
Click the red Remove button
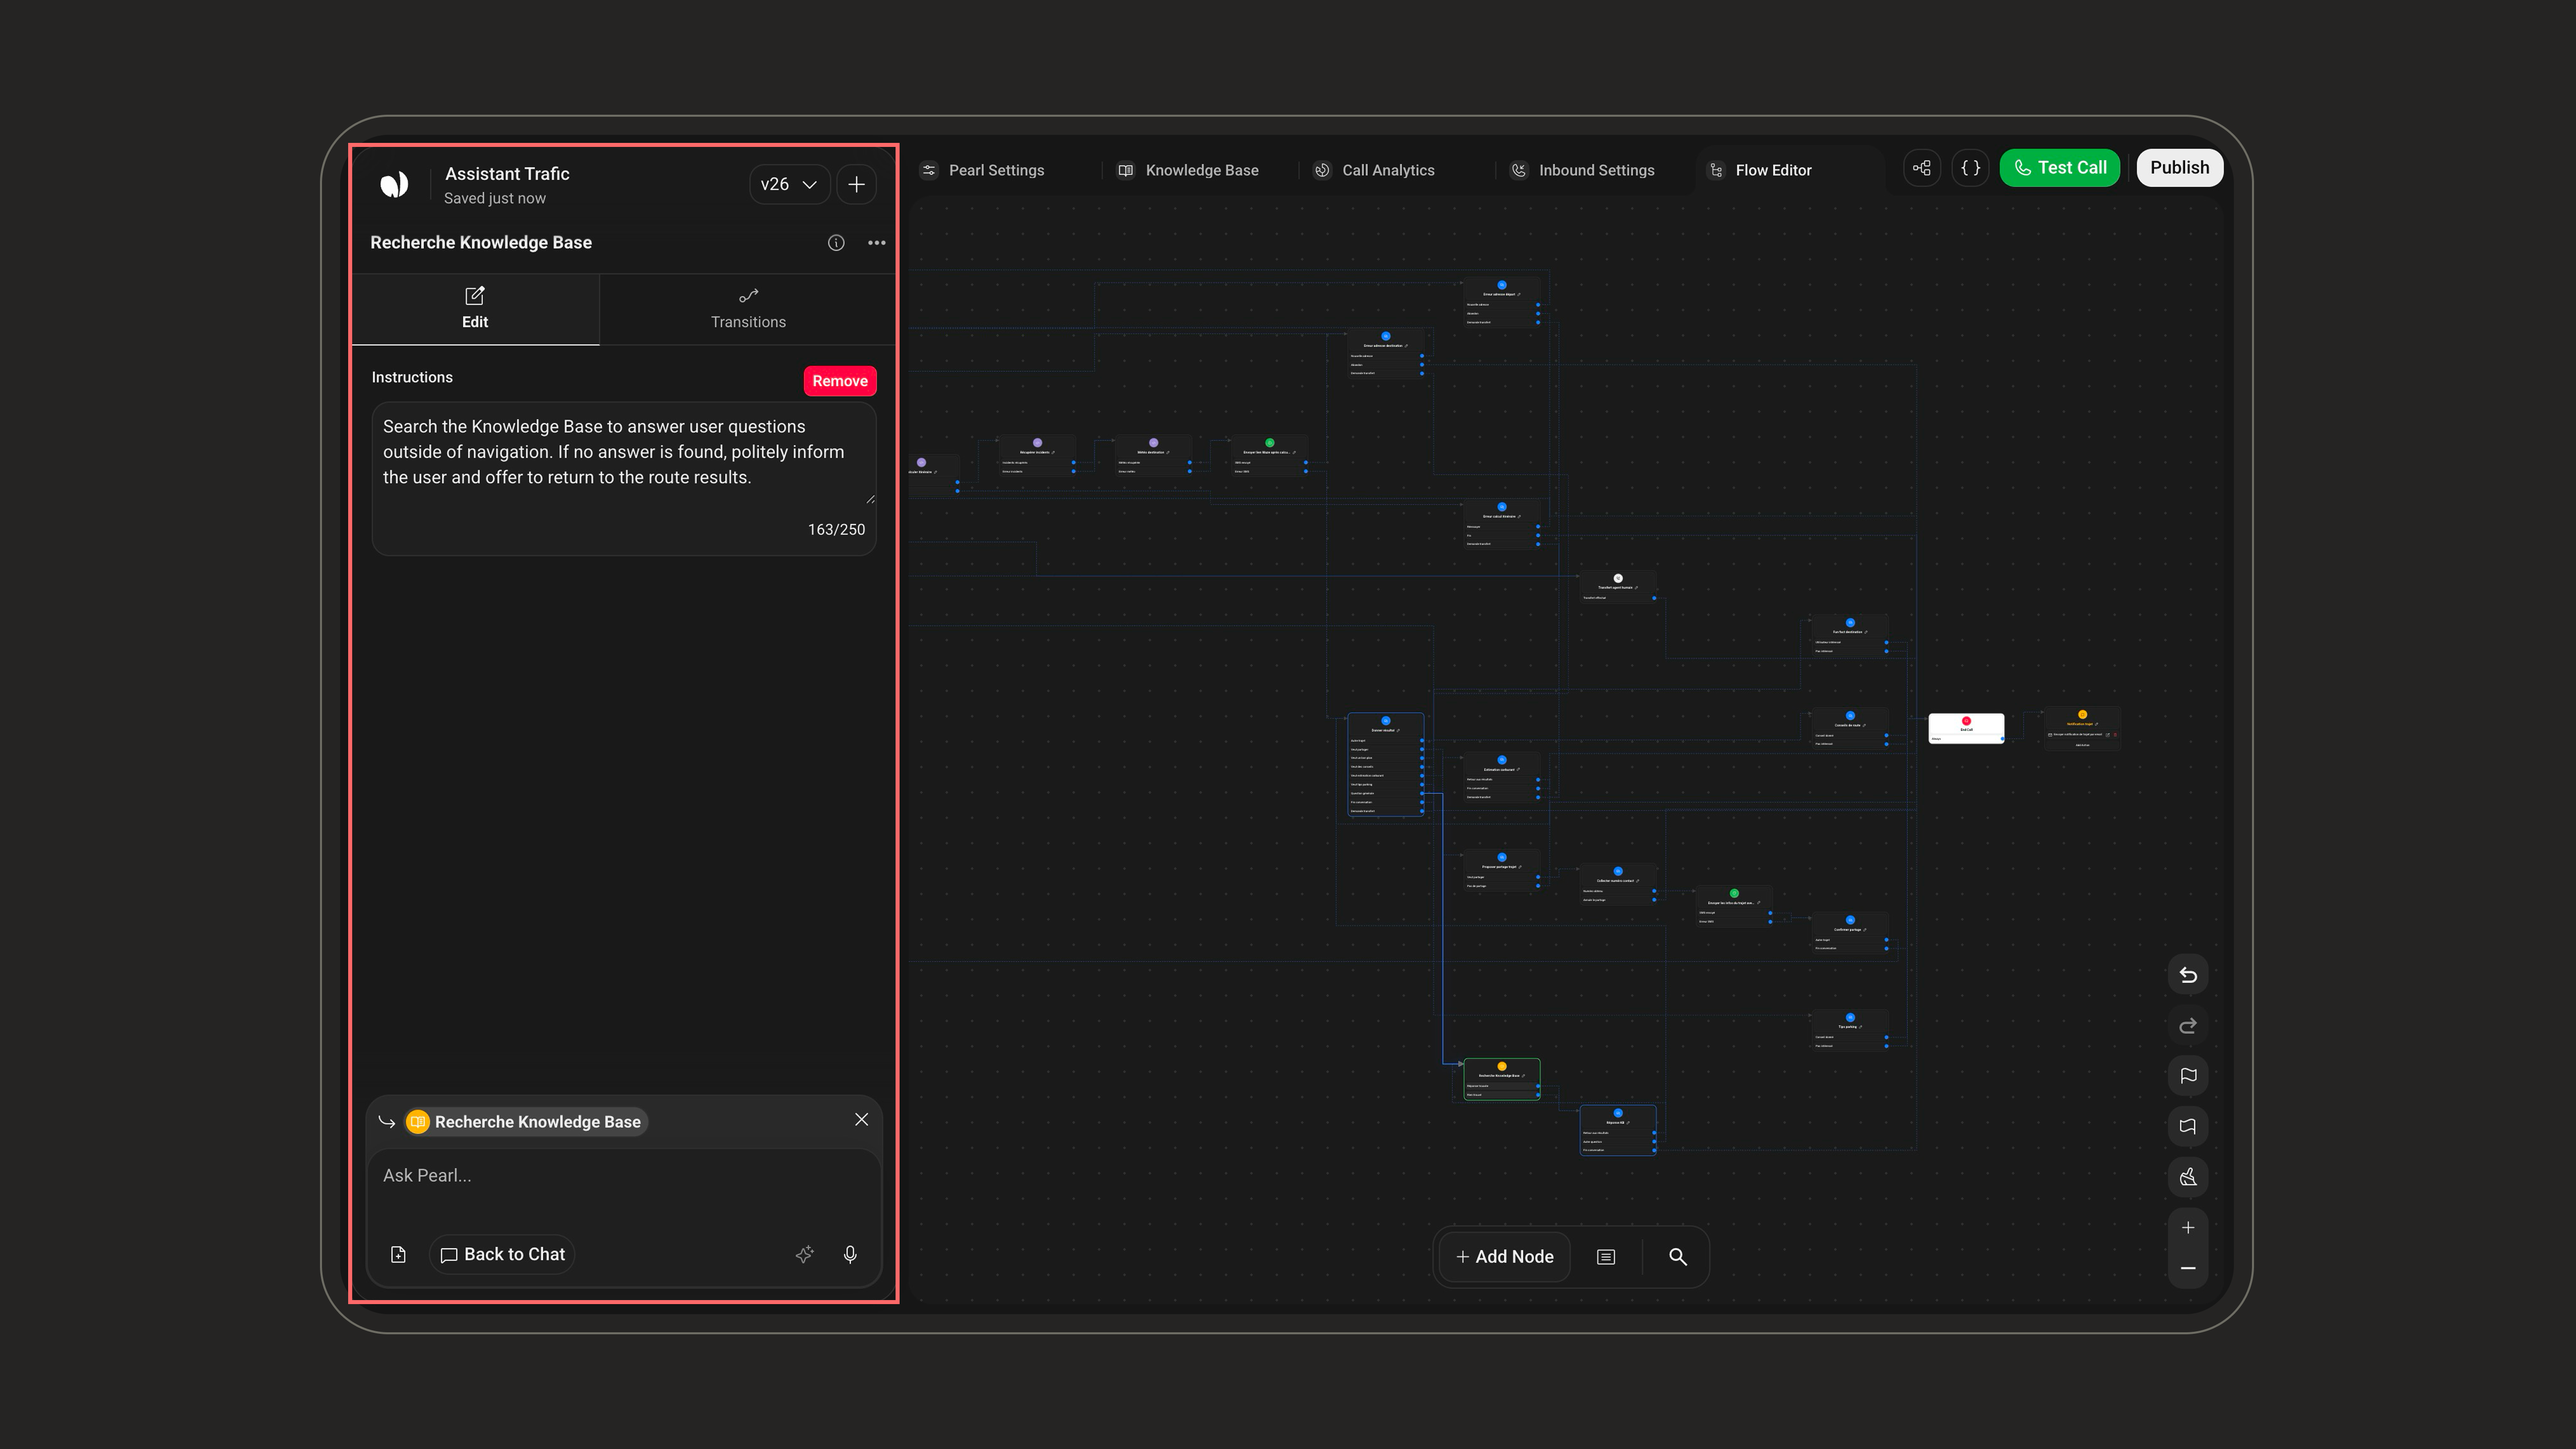[x=840, y=381]
